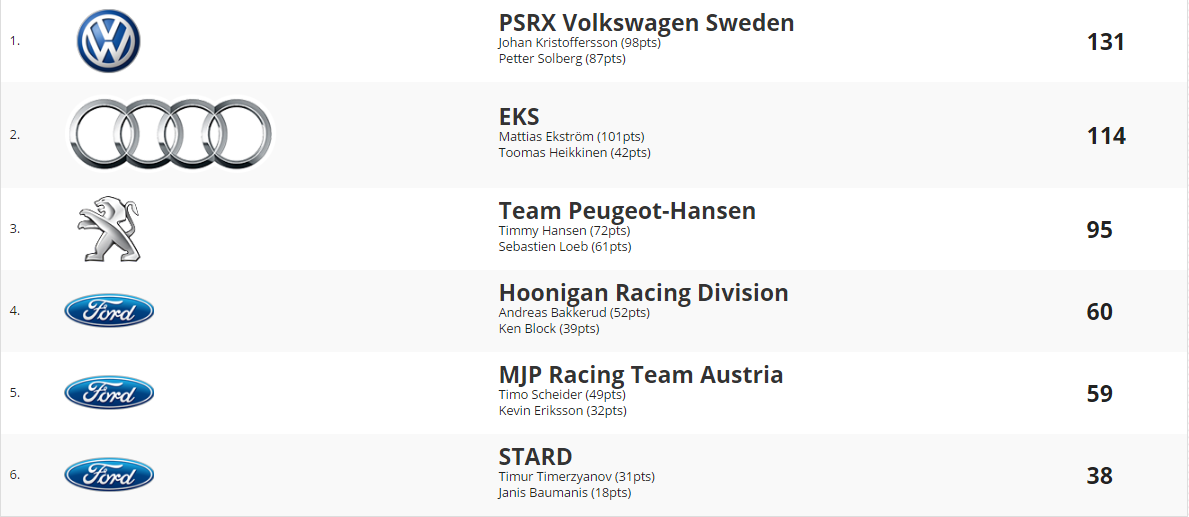Click EKS's 114 points total
This screenshot has width=1189, height=517.
pyautogui.click(x=1106, y=136)
